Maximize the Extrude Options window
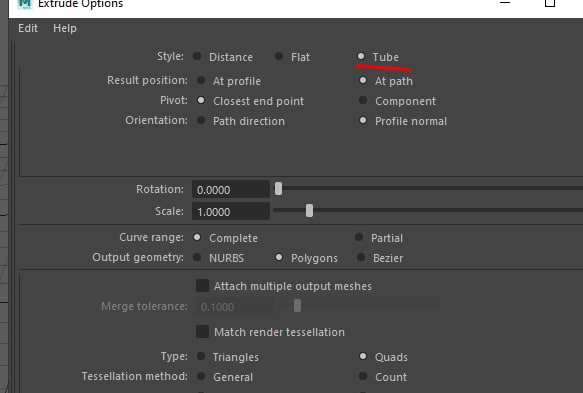583x393 pixels. coord(550,3)
